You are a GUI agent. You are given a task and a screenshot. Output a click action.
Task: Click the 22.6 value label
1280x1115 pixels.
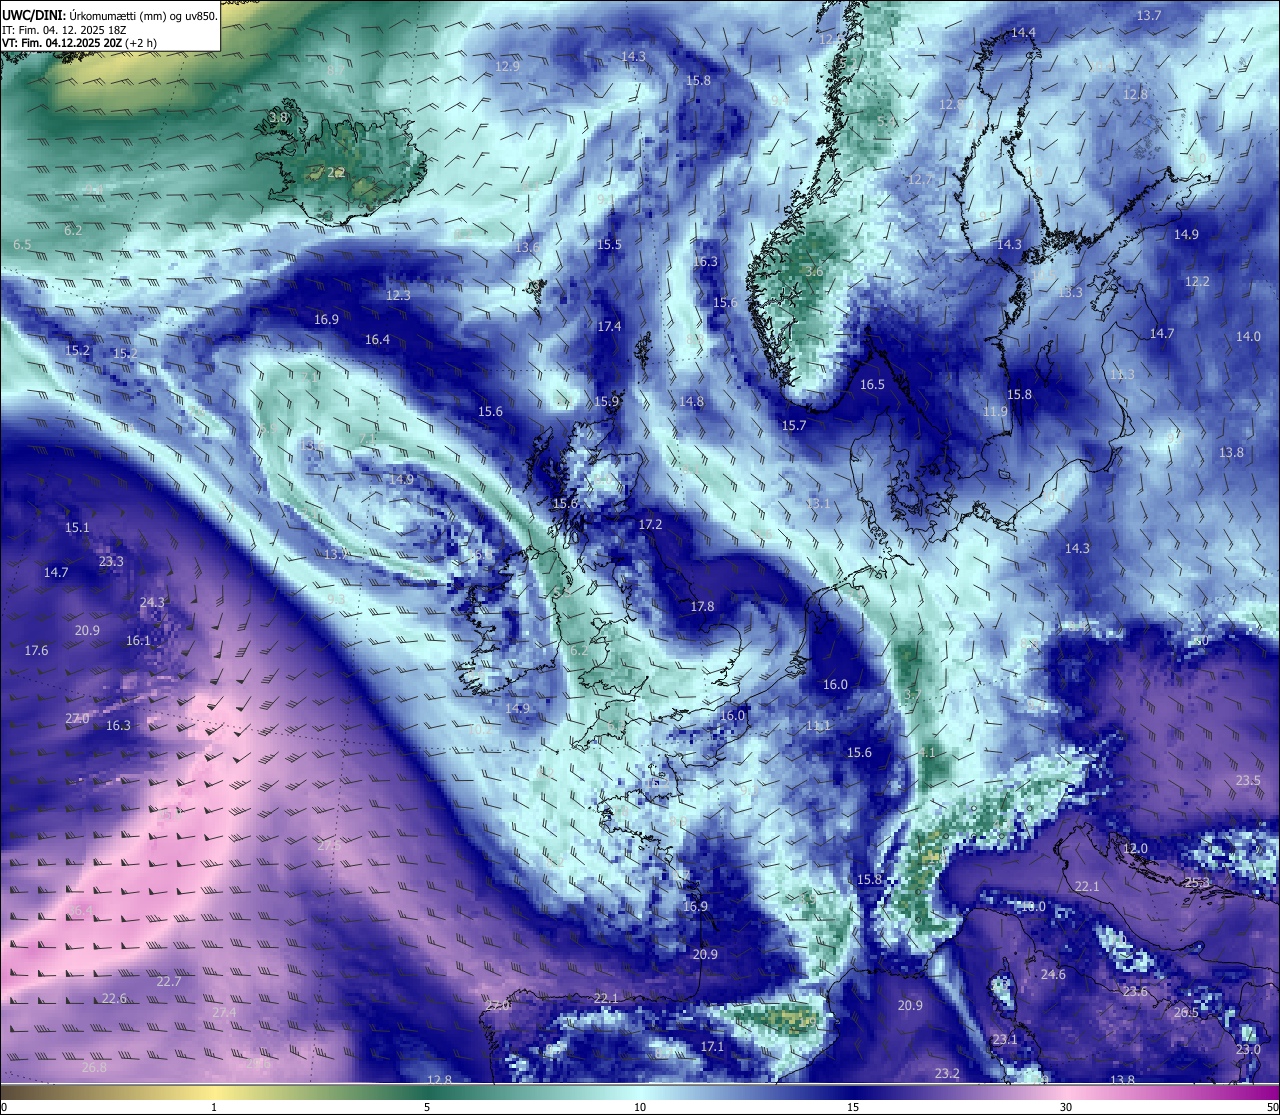114,999
